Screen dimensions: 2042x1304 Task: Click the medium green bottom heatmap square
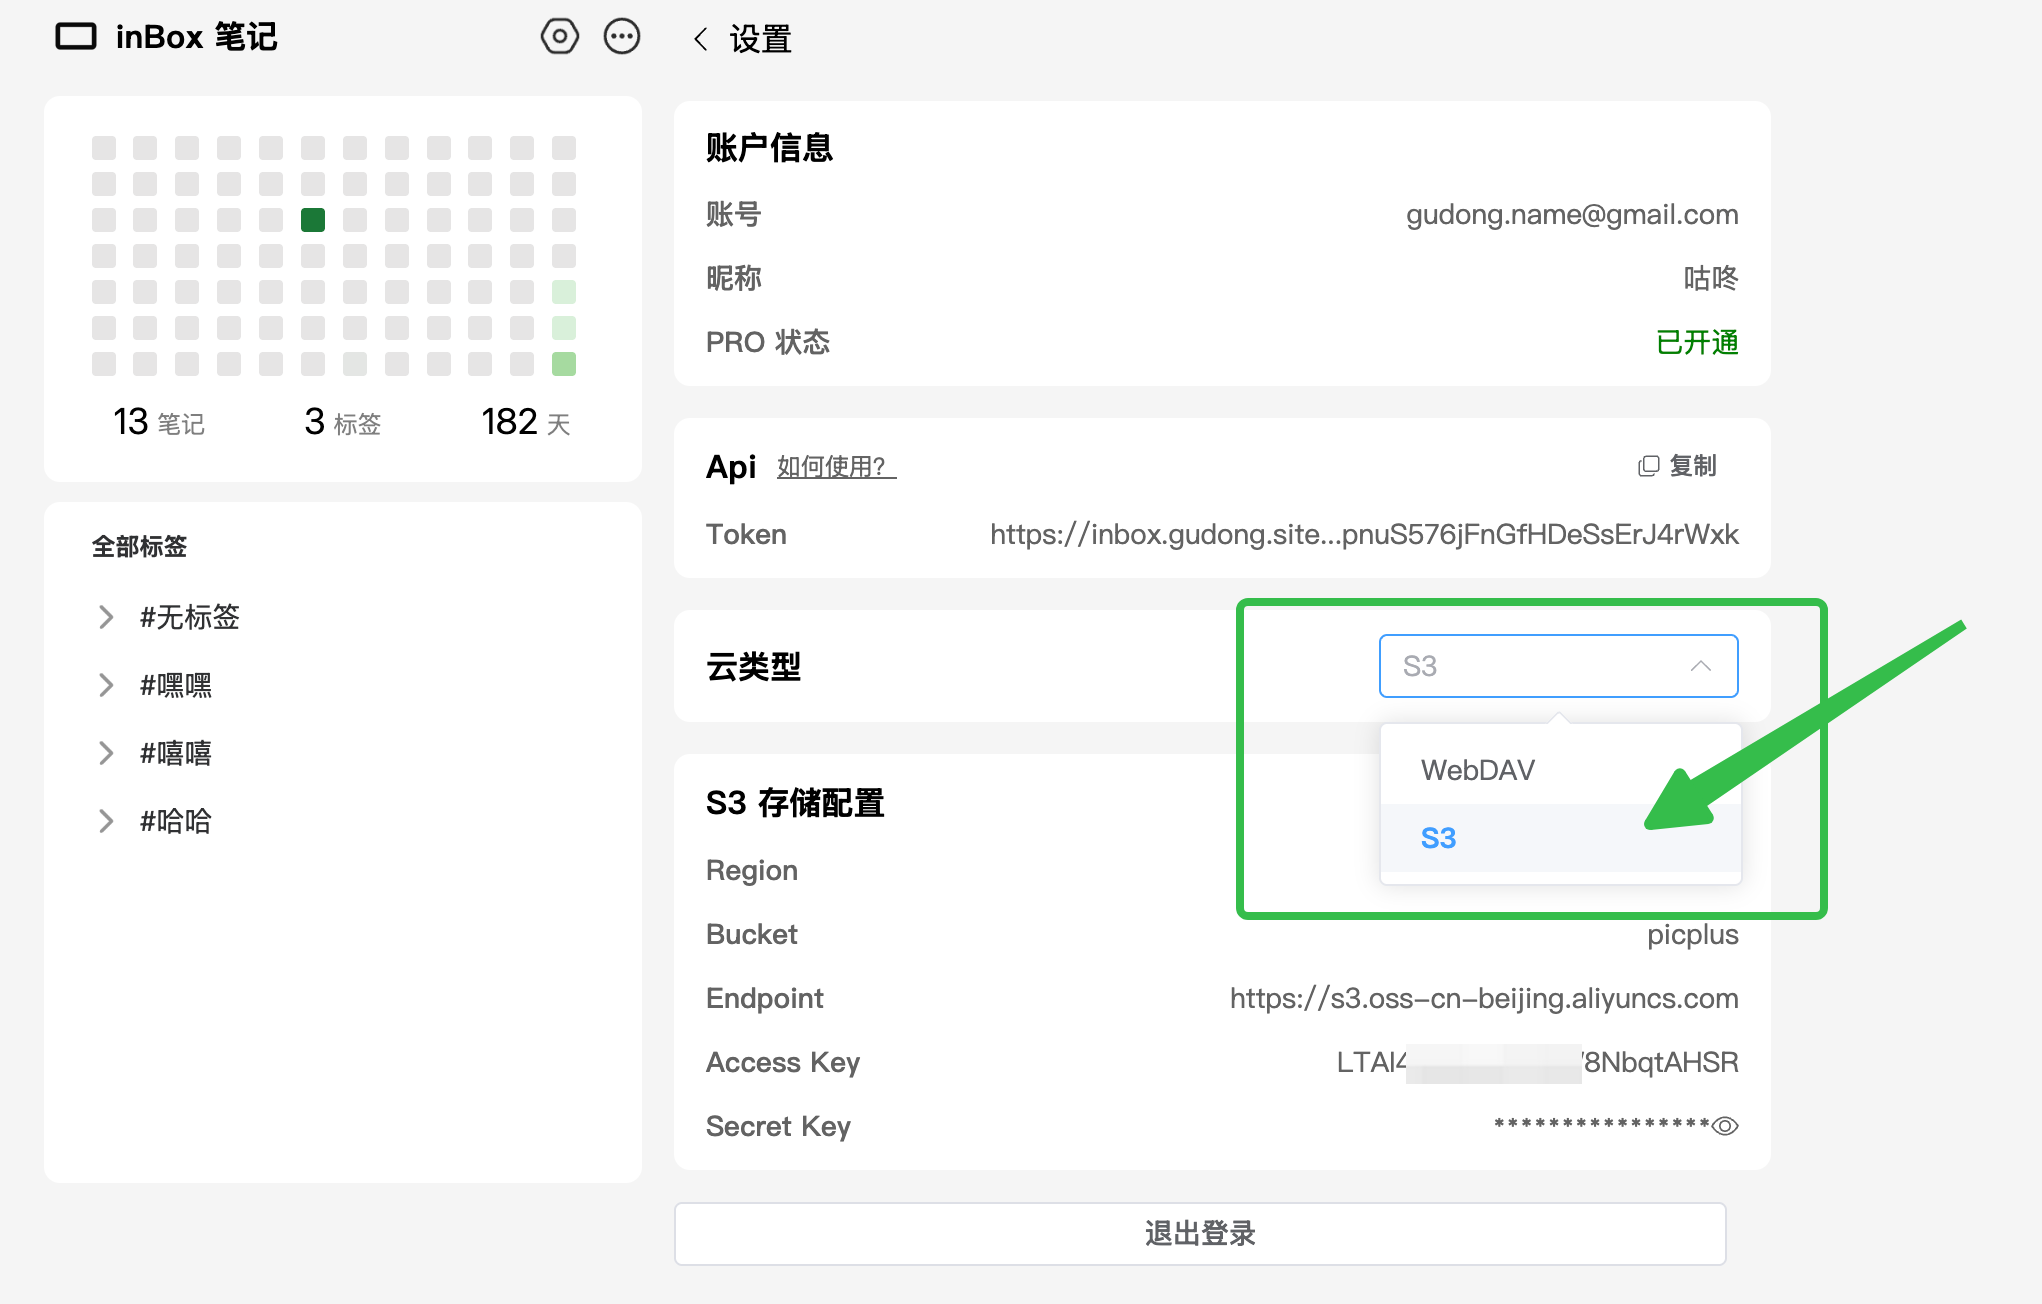click(564, 364)
